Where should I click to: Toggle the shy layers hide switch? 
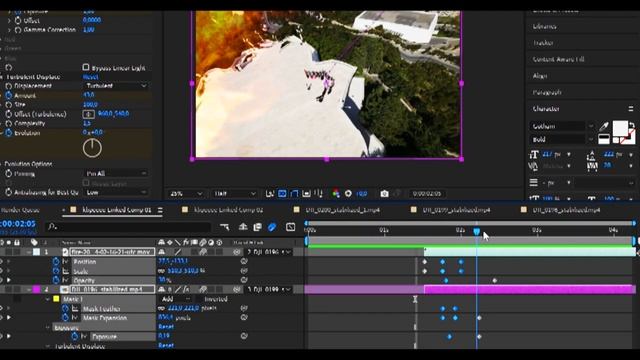[243, 227]
